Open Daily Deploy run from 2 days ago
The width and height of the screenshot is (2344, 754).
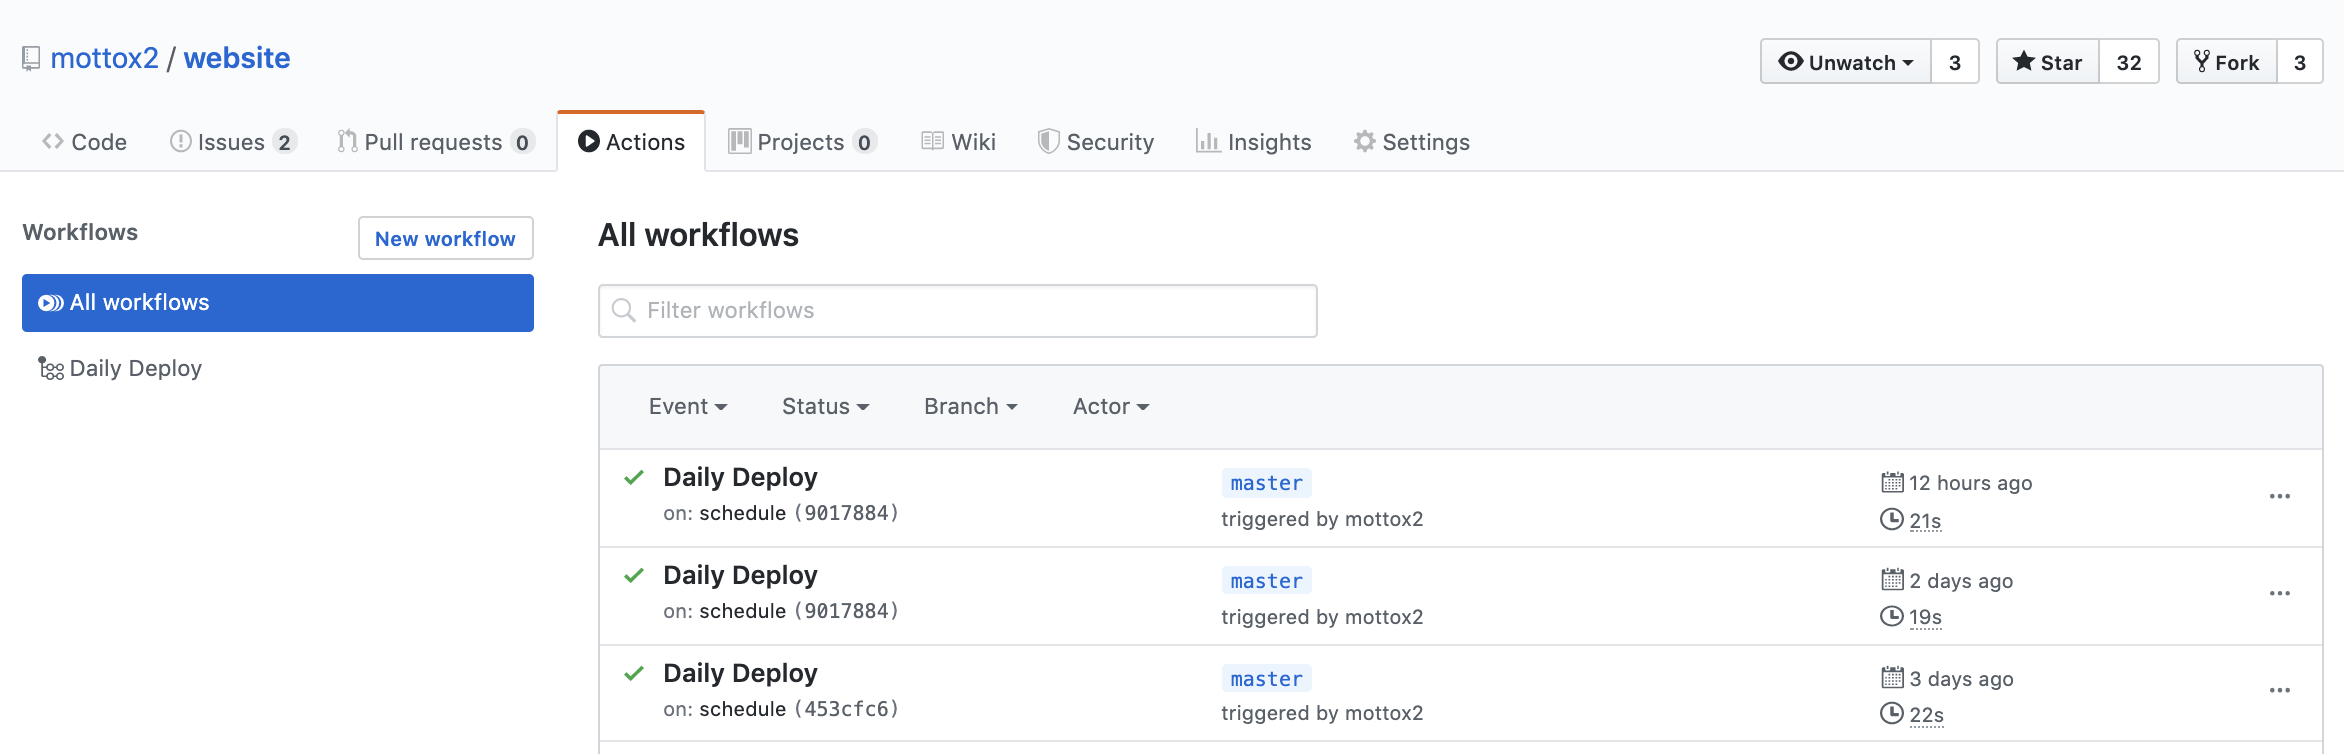[740, 575]
